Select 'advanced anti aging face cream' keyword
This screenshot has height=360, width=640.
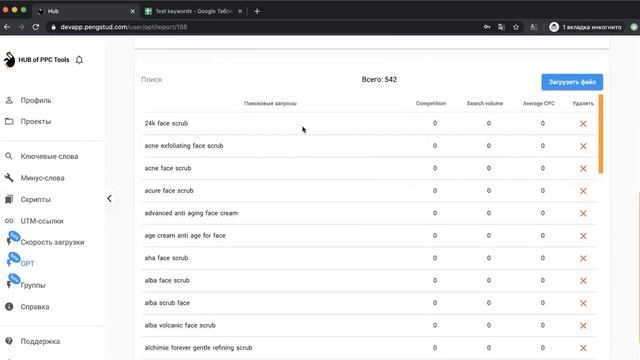pos(191,213)
